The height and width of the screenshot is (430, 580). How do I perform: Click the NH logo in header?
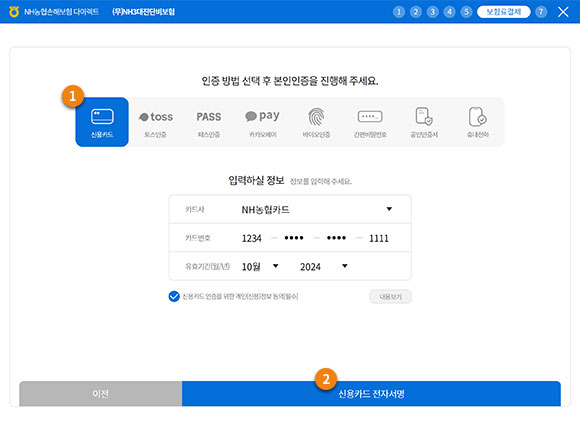point(14,12)
